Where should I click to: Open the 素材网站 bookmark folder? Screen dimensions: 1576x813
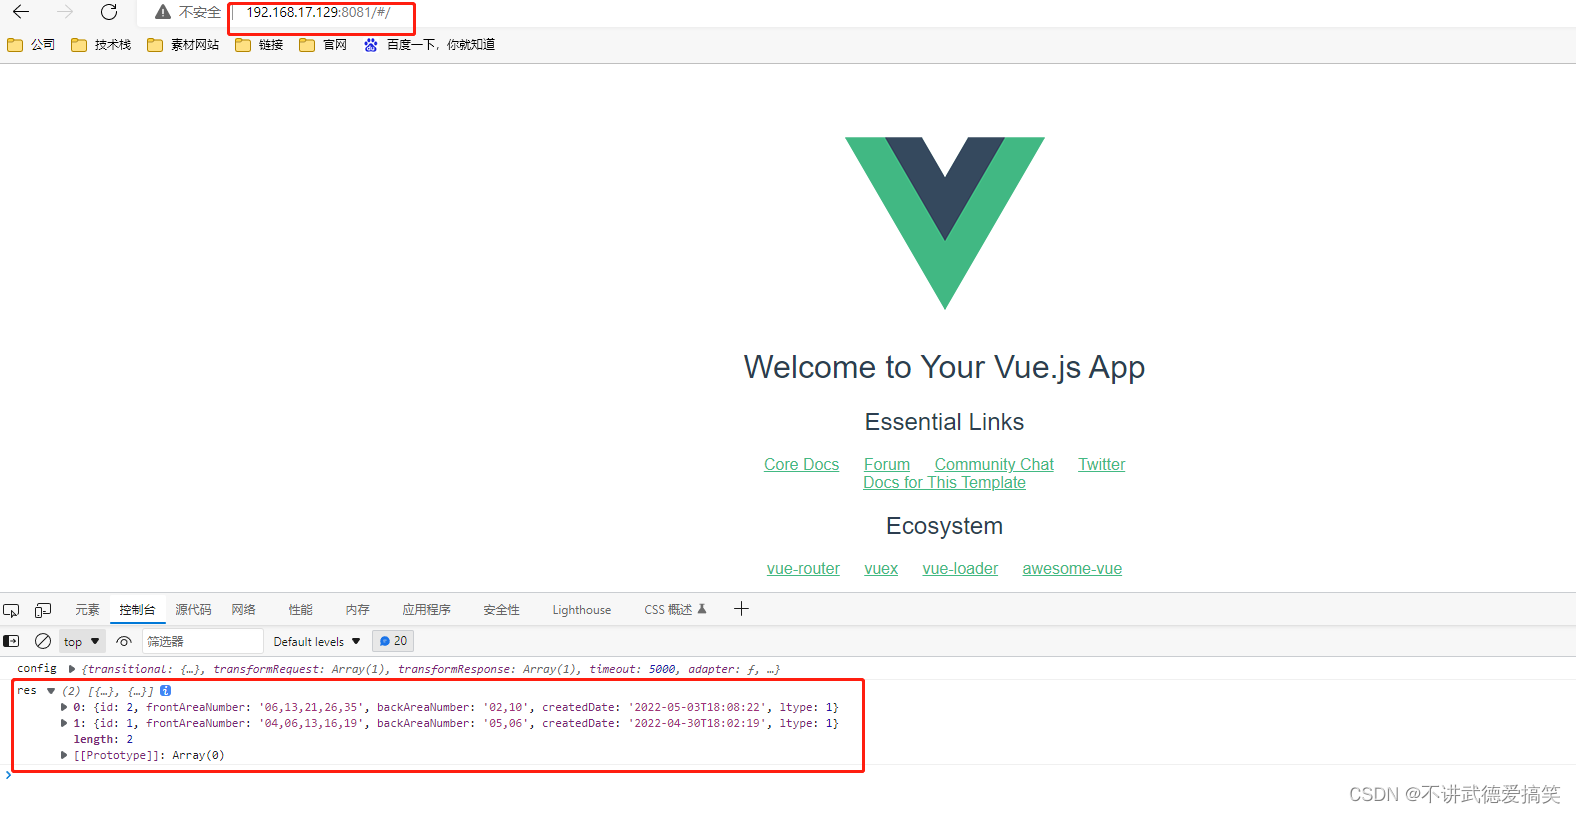pos(183,44)
